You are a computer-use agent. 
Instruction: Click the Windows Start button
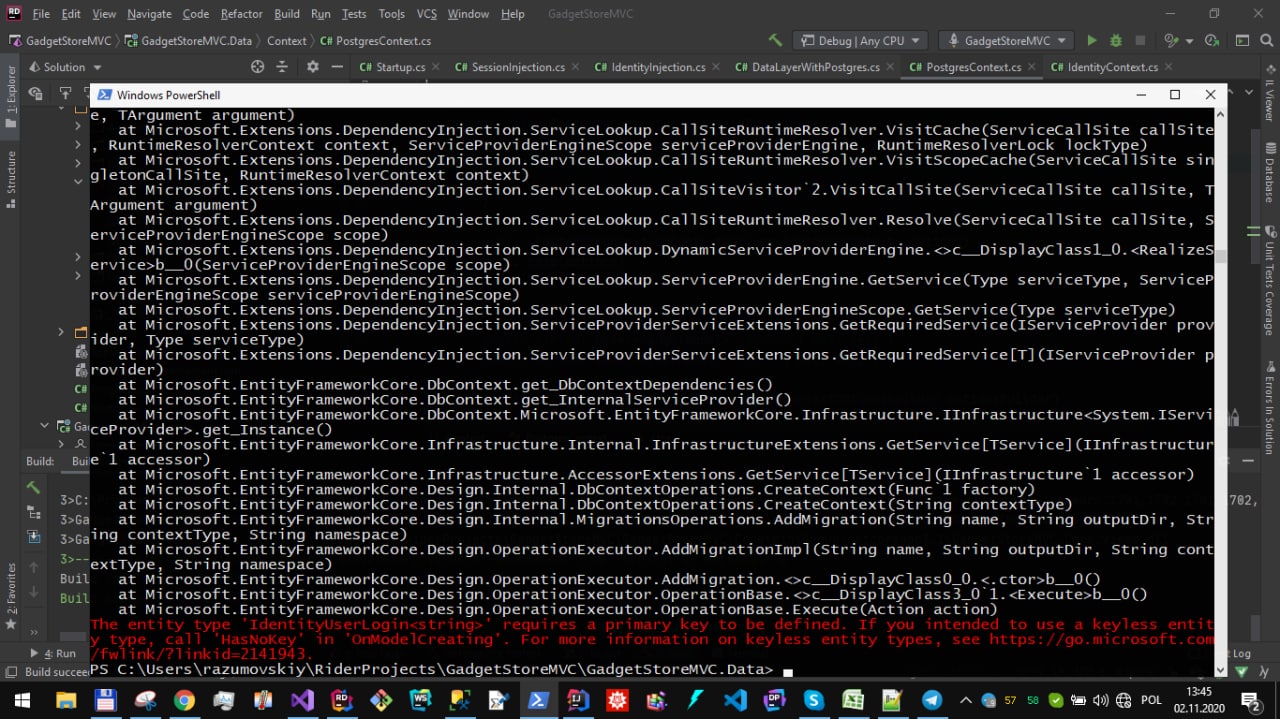pos(20,700)
